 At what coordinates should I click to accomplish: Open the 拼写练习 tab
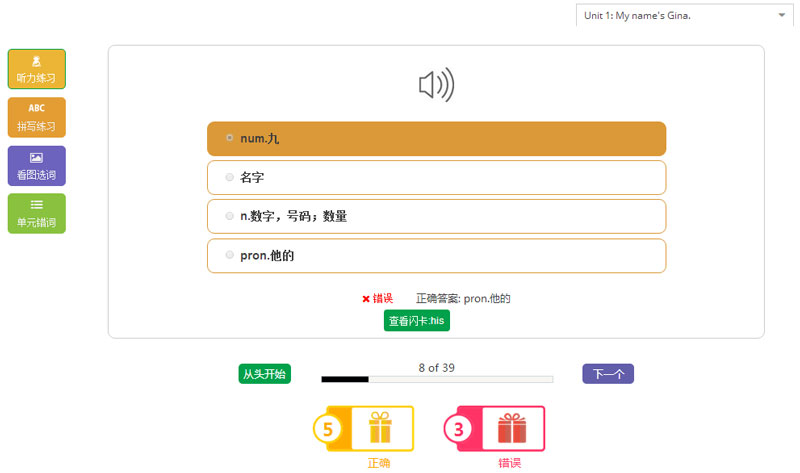coord(36,126)
